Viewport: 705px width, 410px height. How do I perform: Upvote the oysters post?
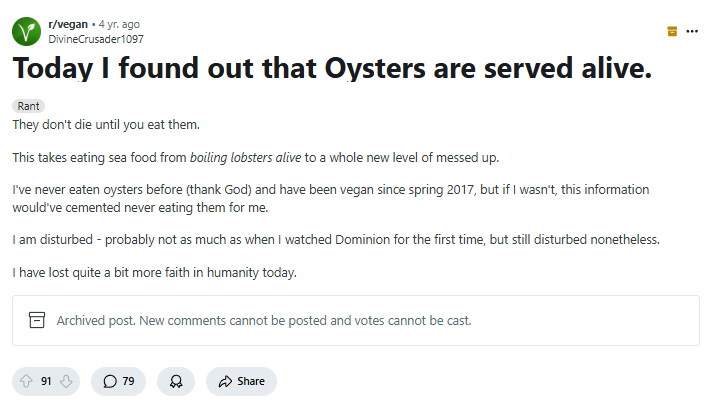point(26,381)
